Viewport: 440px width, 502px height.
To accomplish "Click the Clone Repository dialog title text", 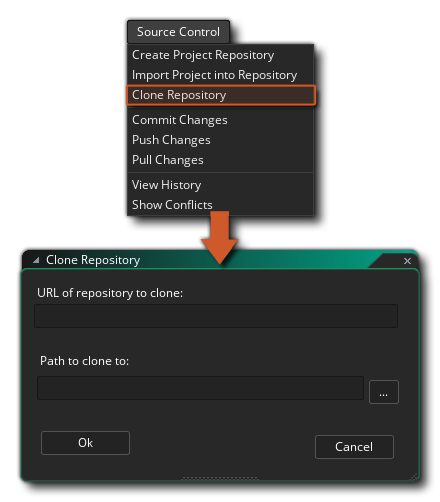I will pyautogui.click(x=93, y=260).
